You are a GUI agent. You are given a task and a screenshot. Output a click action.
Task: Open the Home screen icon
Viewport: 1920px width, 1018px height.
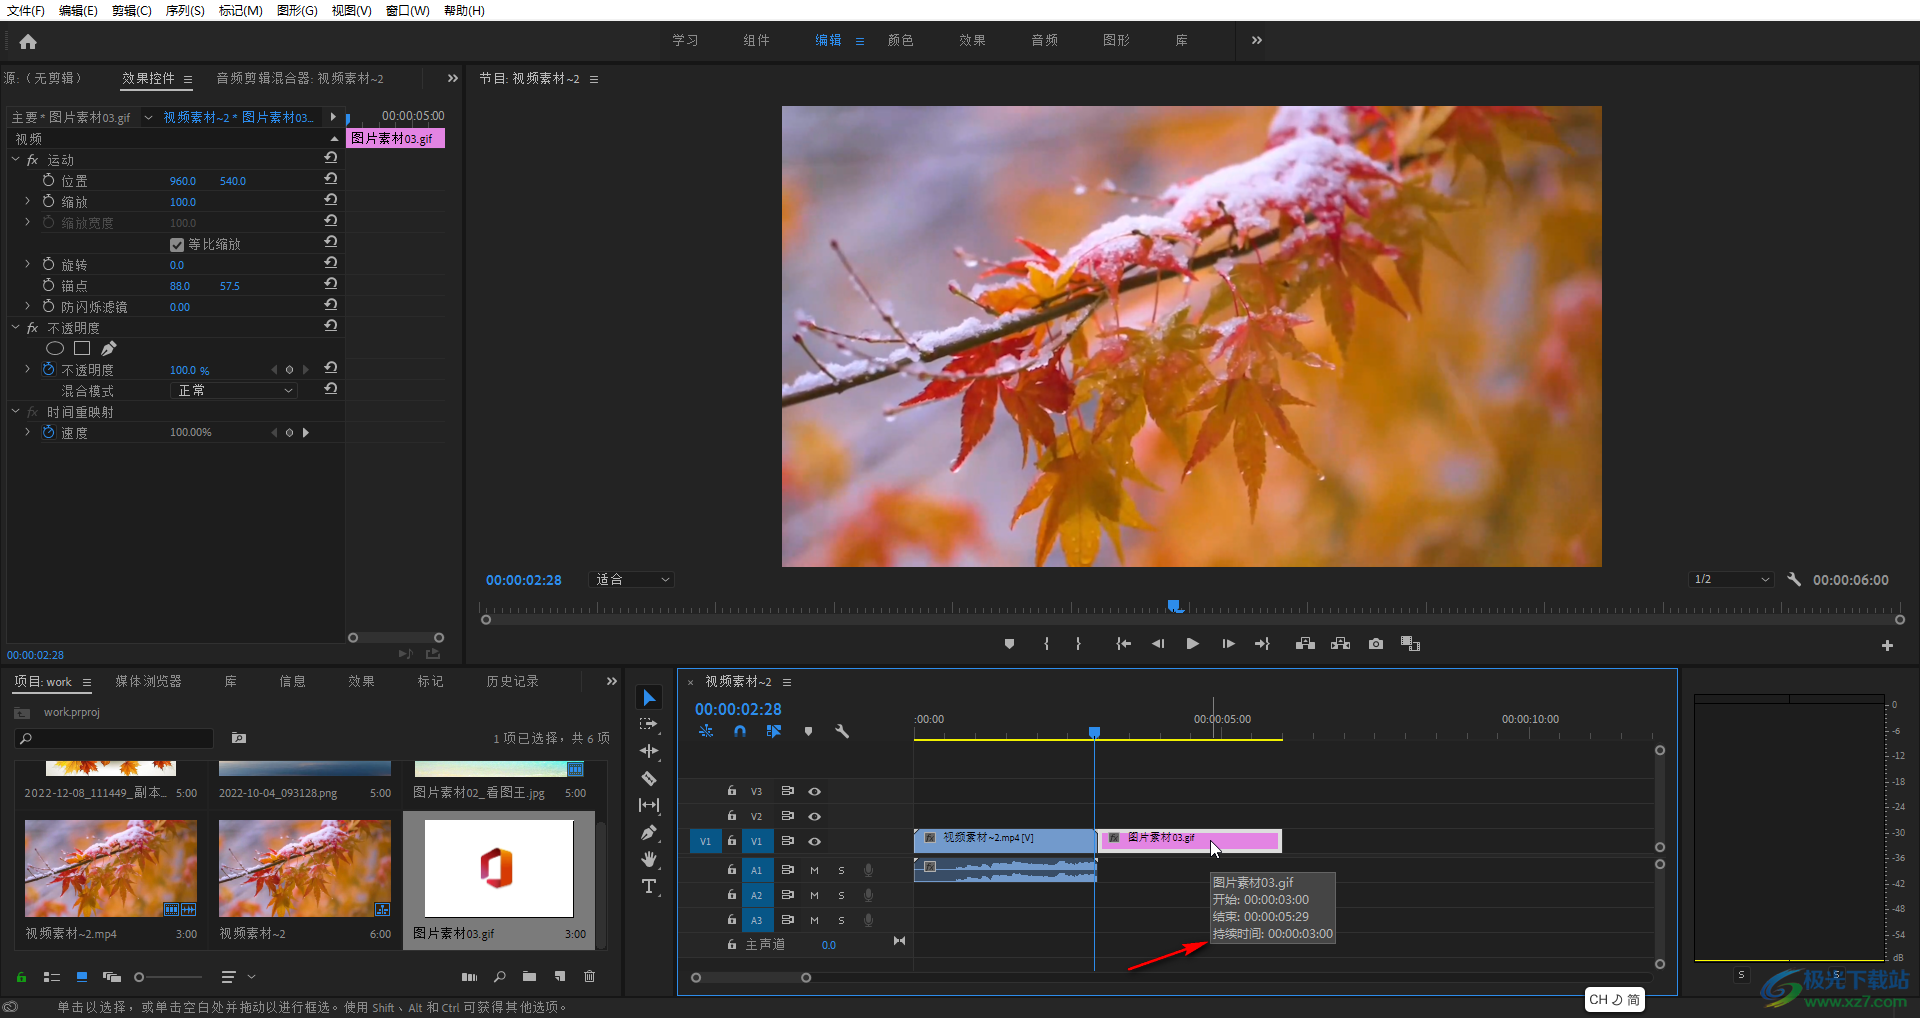click(28, 41)
